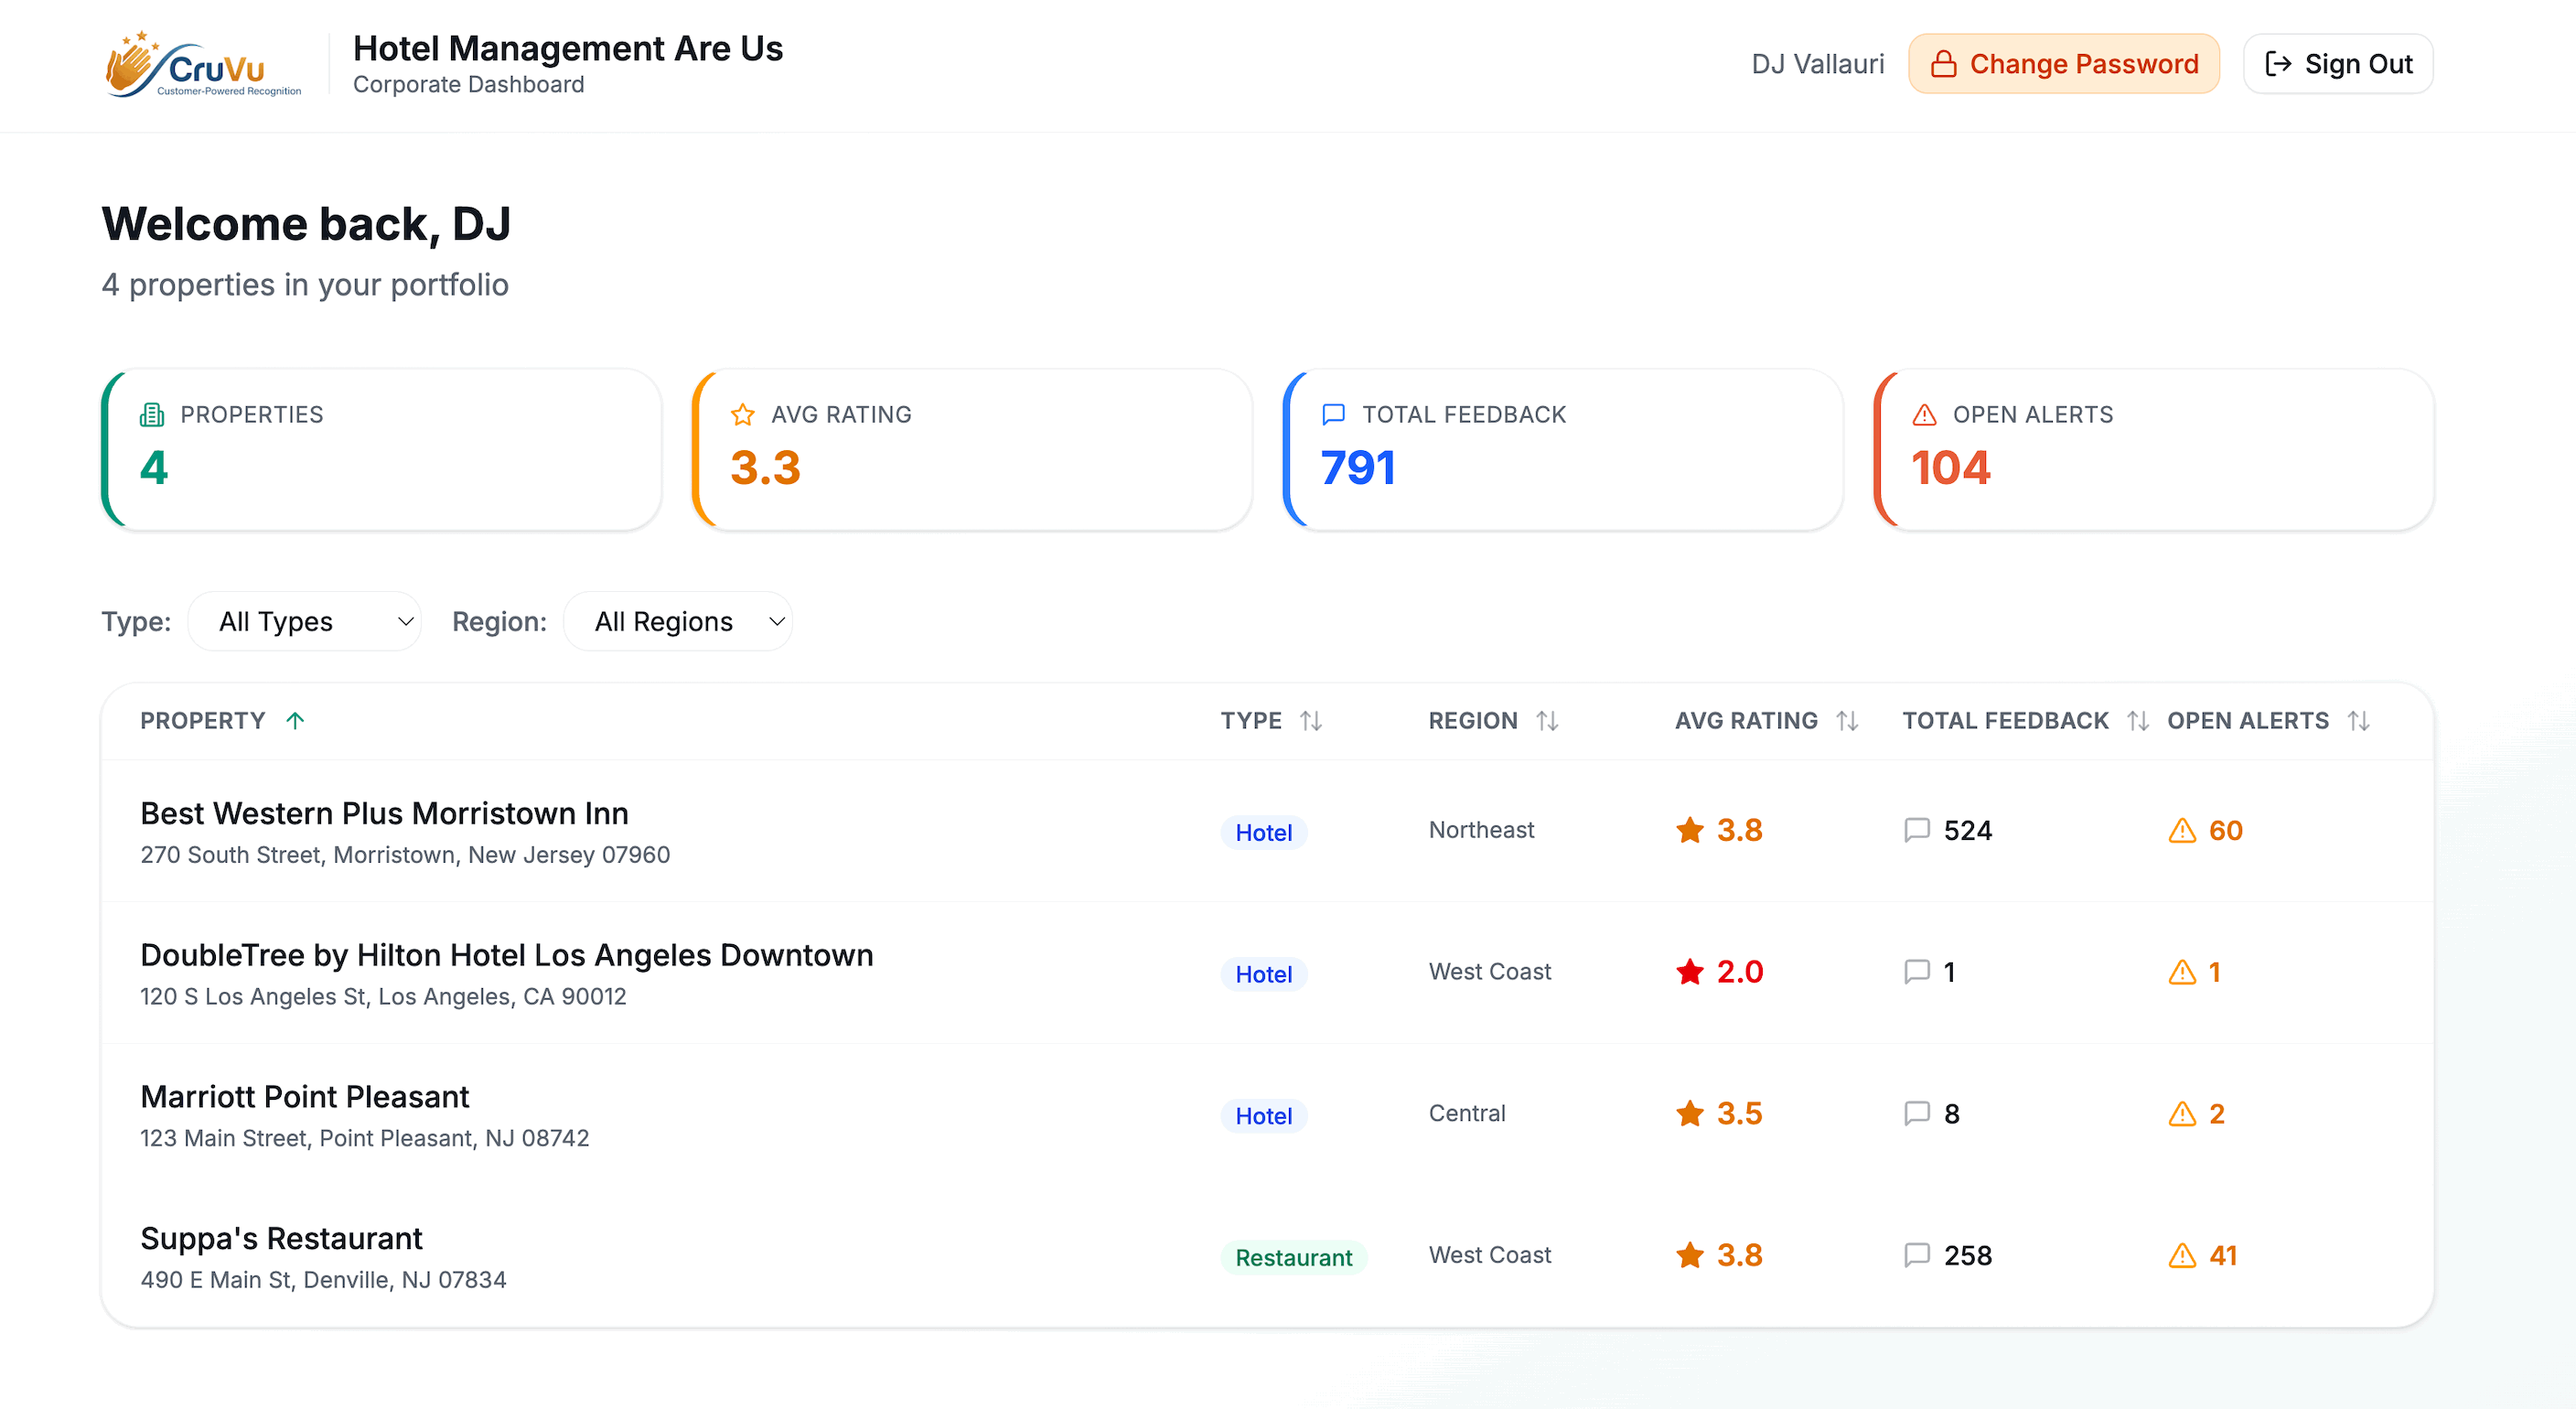Sort by the AVG RATING column header
The height and width of the screenshot is (1409, 2576).
(1746, 720)
